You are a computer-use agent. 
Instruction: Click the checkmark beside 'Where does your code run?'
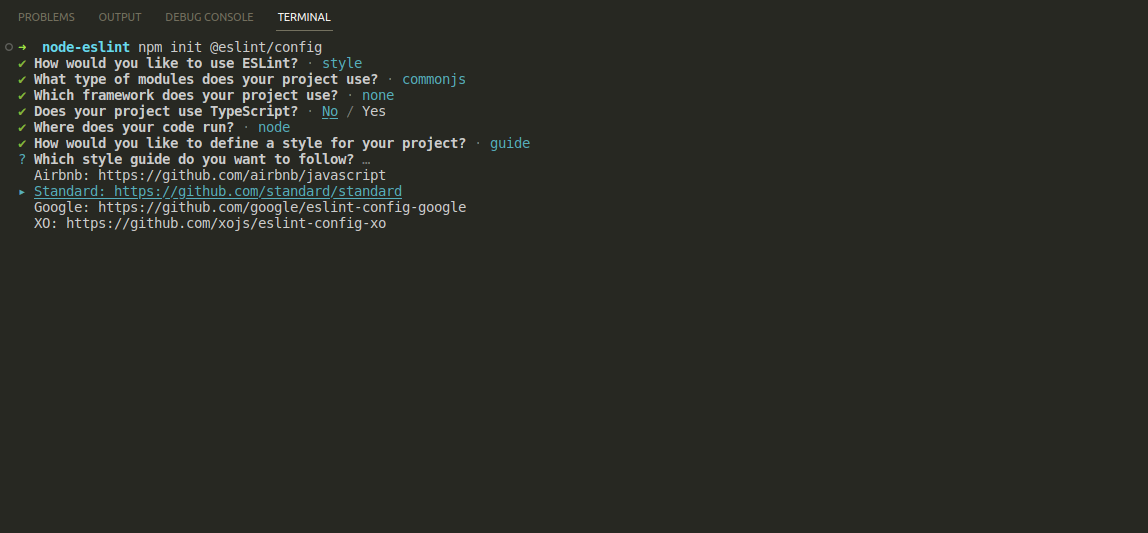tap(22, 127)
